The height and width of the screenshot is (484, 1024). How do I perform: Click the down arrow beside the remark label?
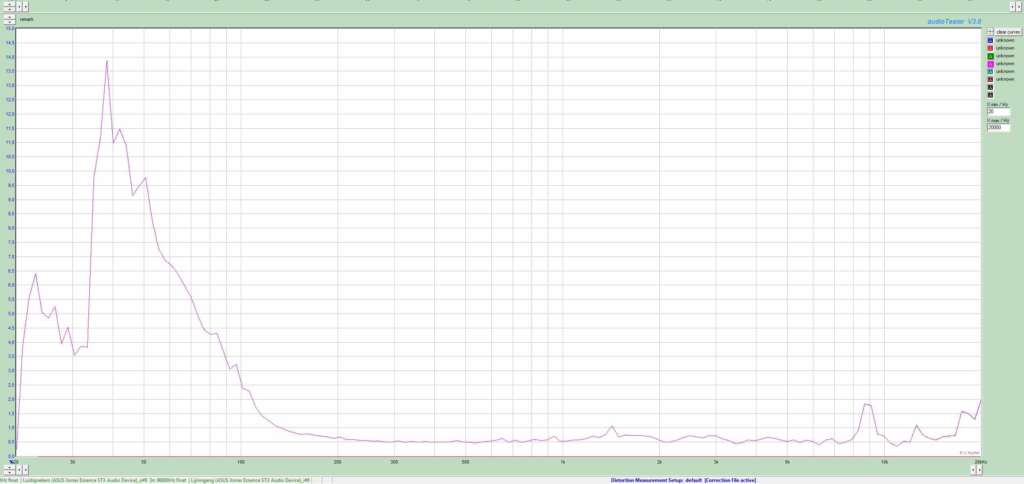pos(9,22)
